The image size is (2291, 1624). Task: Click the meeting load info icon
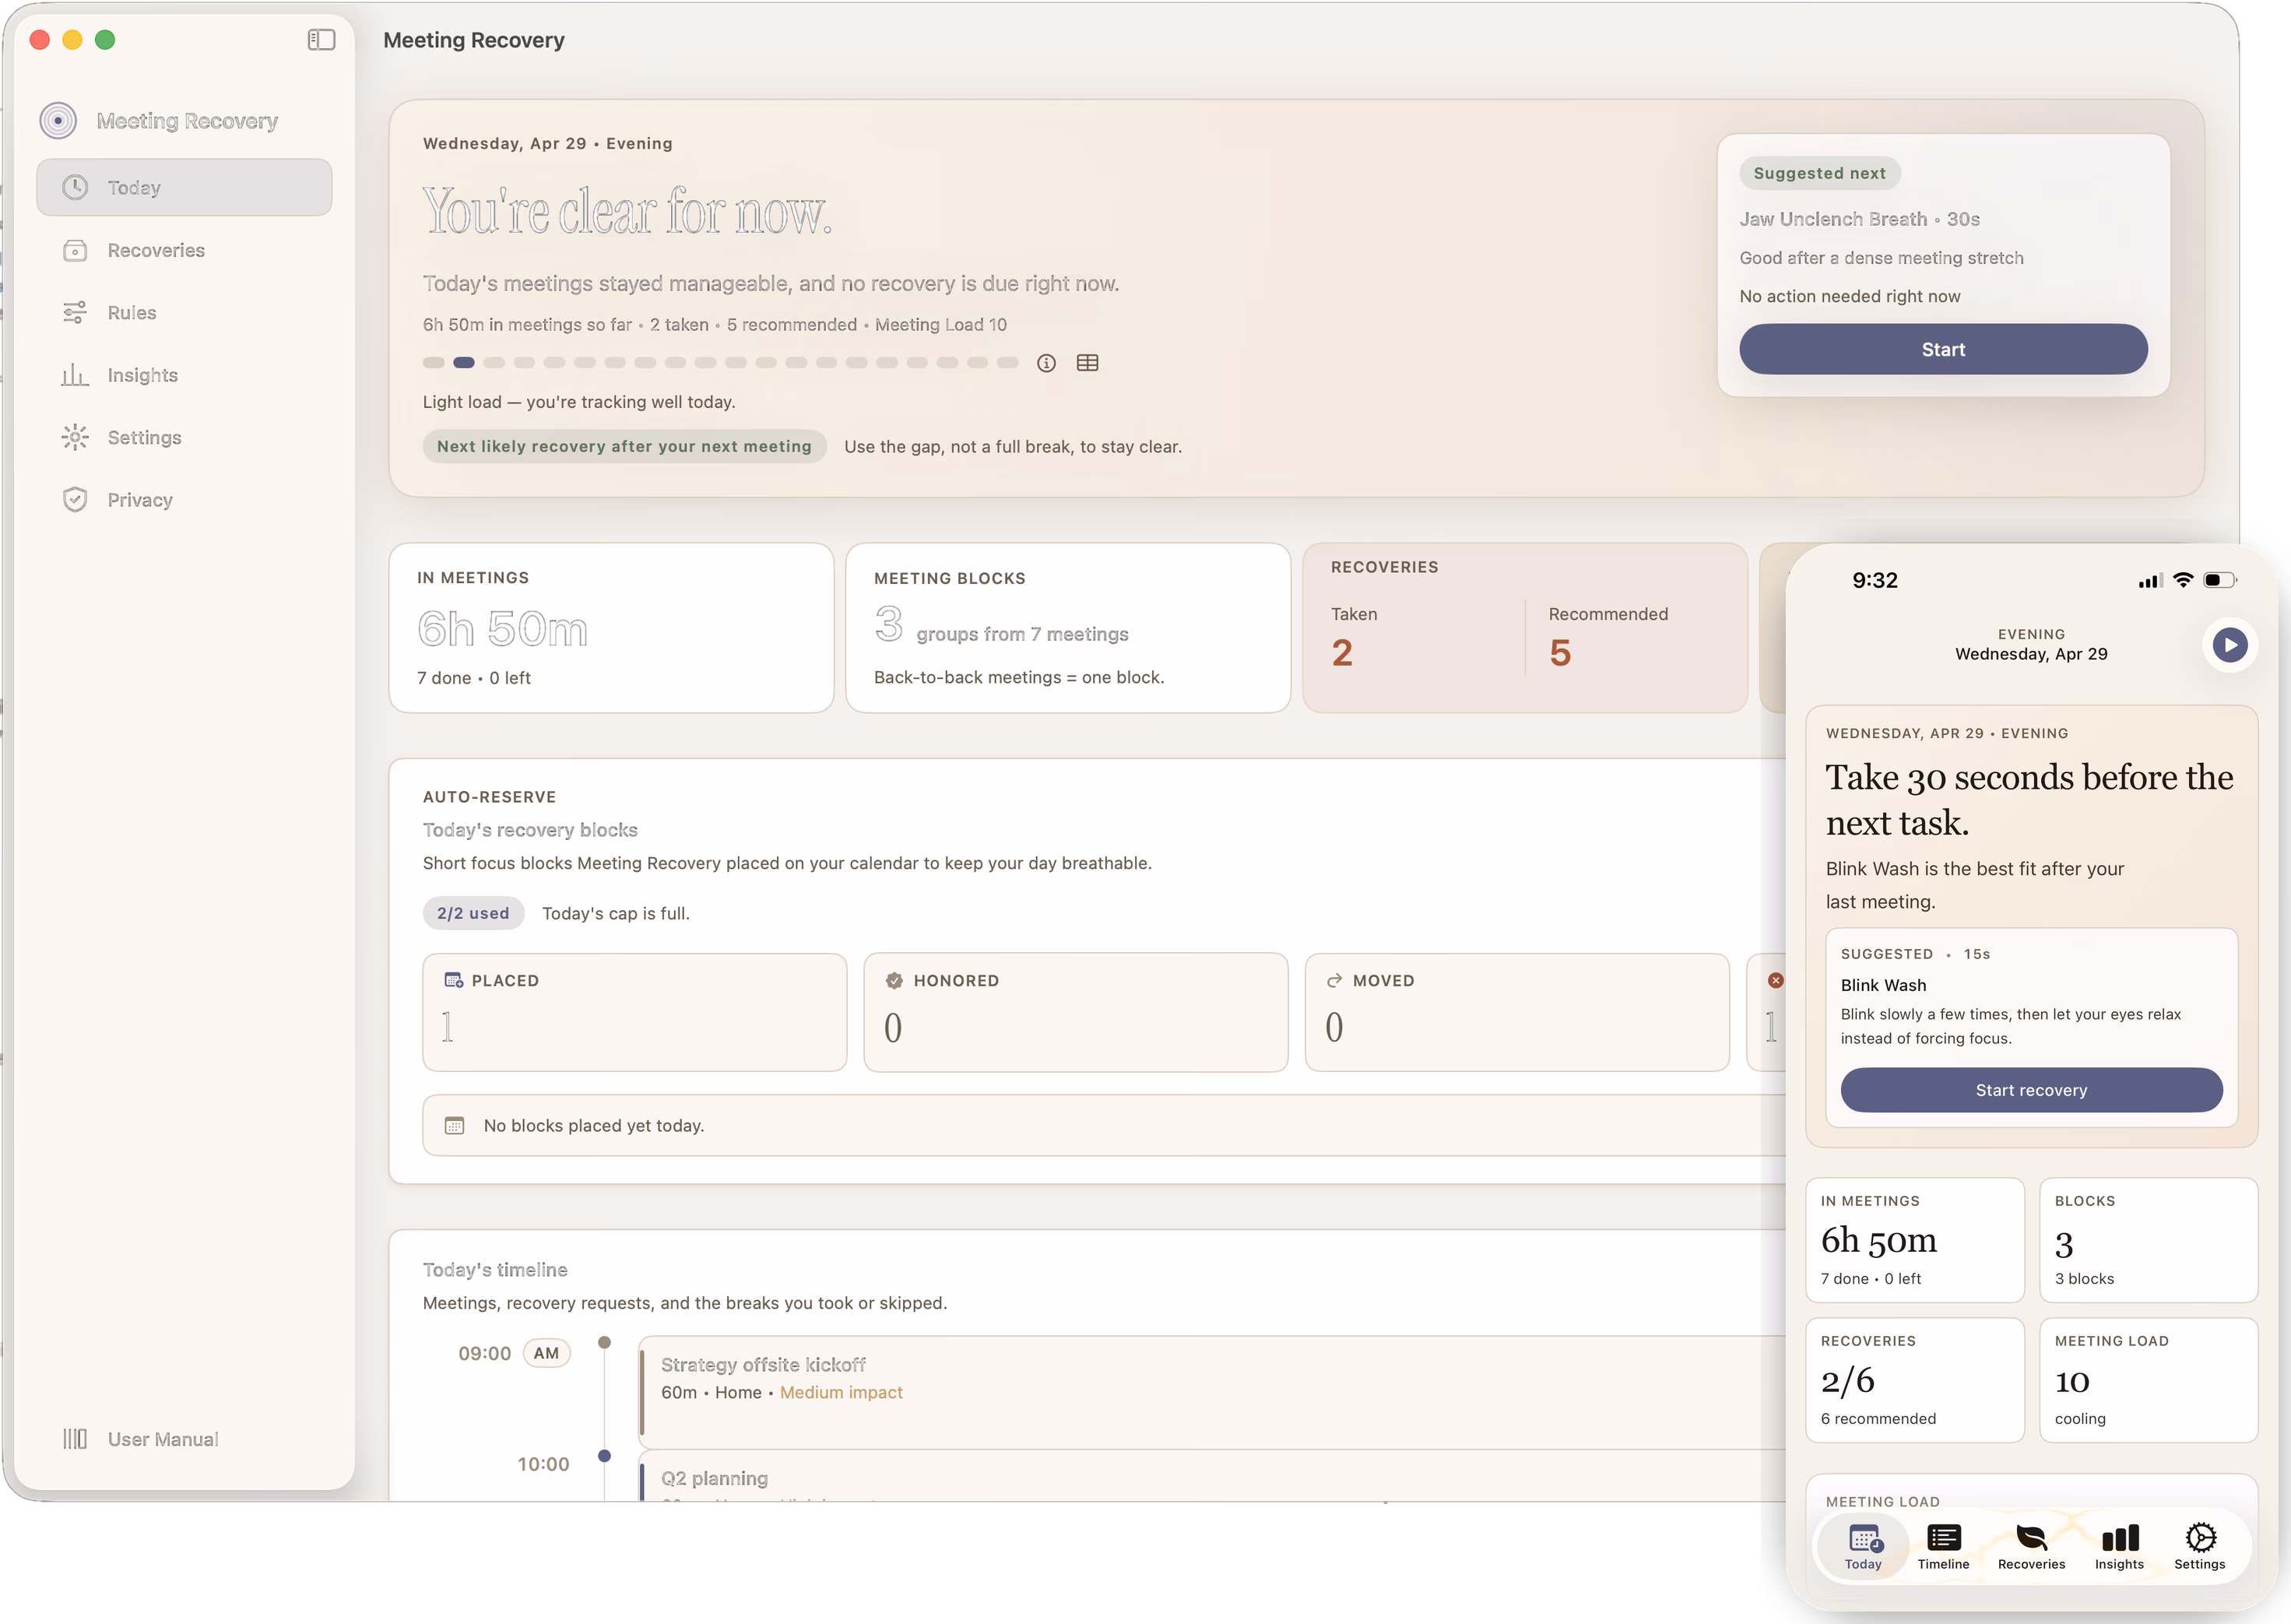tap(1046, 363)
